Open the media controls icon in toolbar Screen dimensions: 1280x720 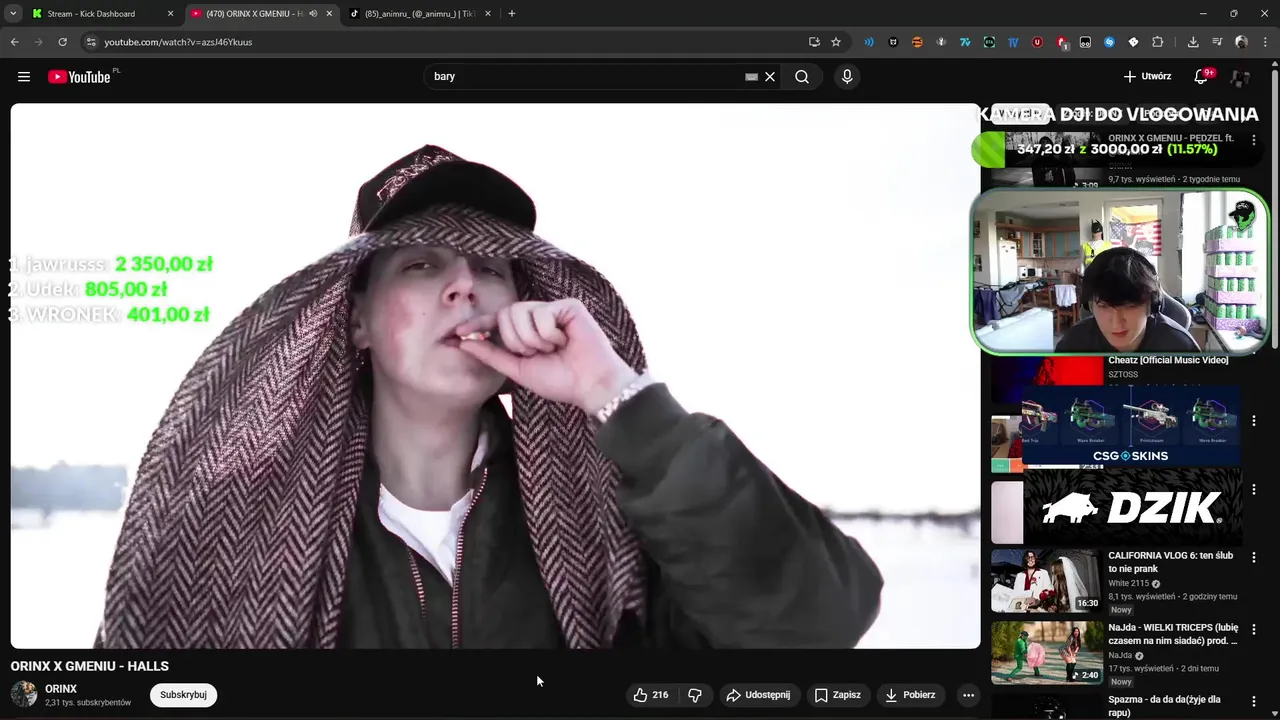pyautogui.click(x=1217, y=42)
